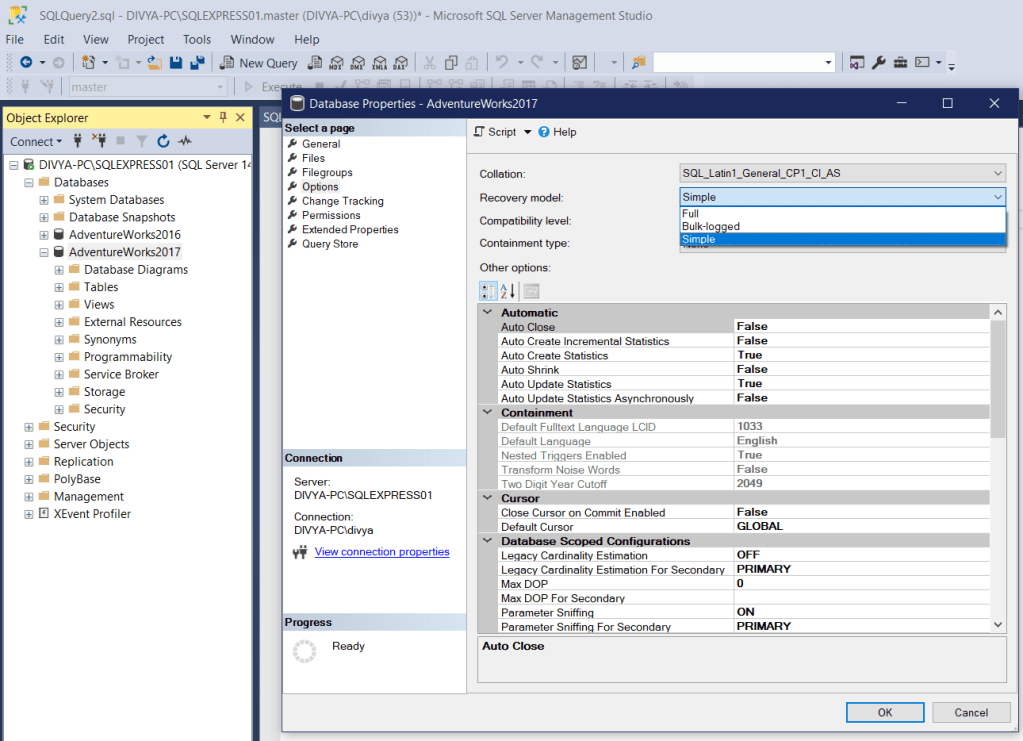Click the Cancel button

[970, 712]
